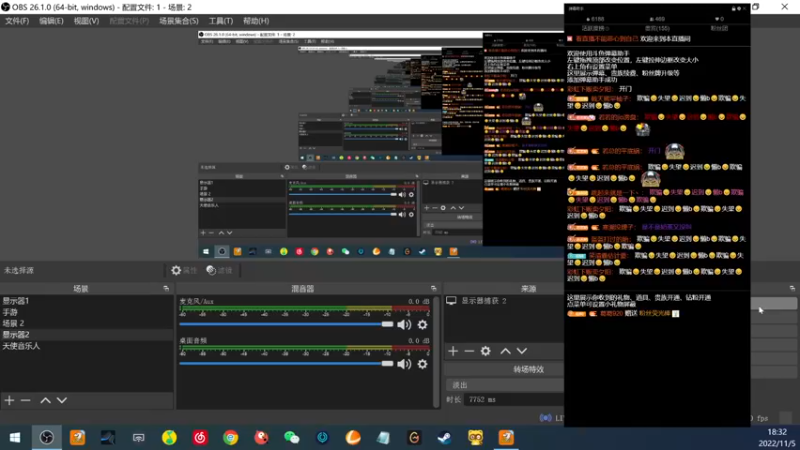800x450 pixels.
Task: Open 桌面音频 audio settings gear
Action: pyautogui.click(x=422, y=364)
